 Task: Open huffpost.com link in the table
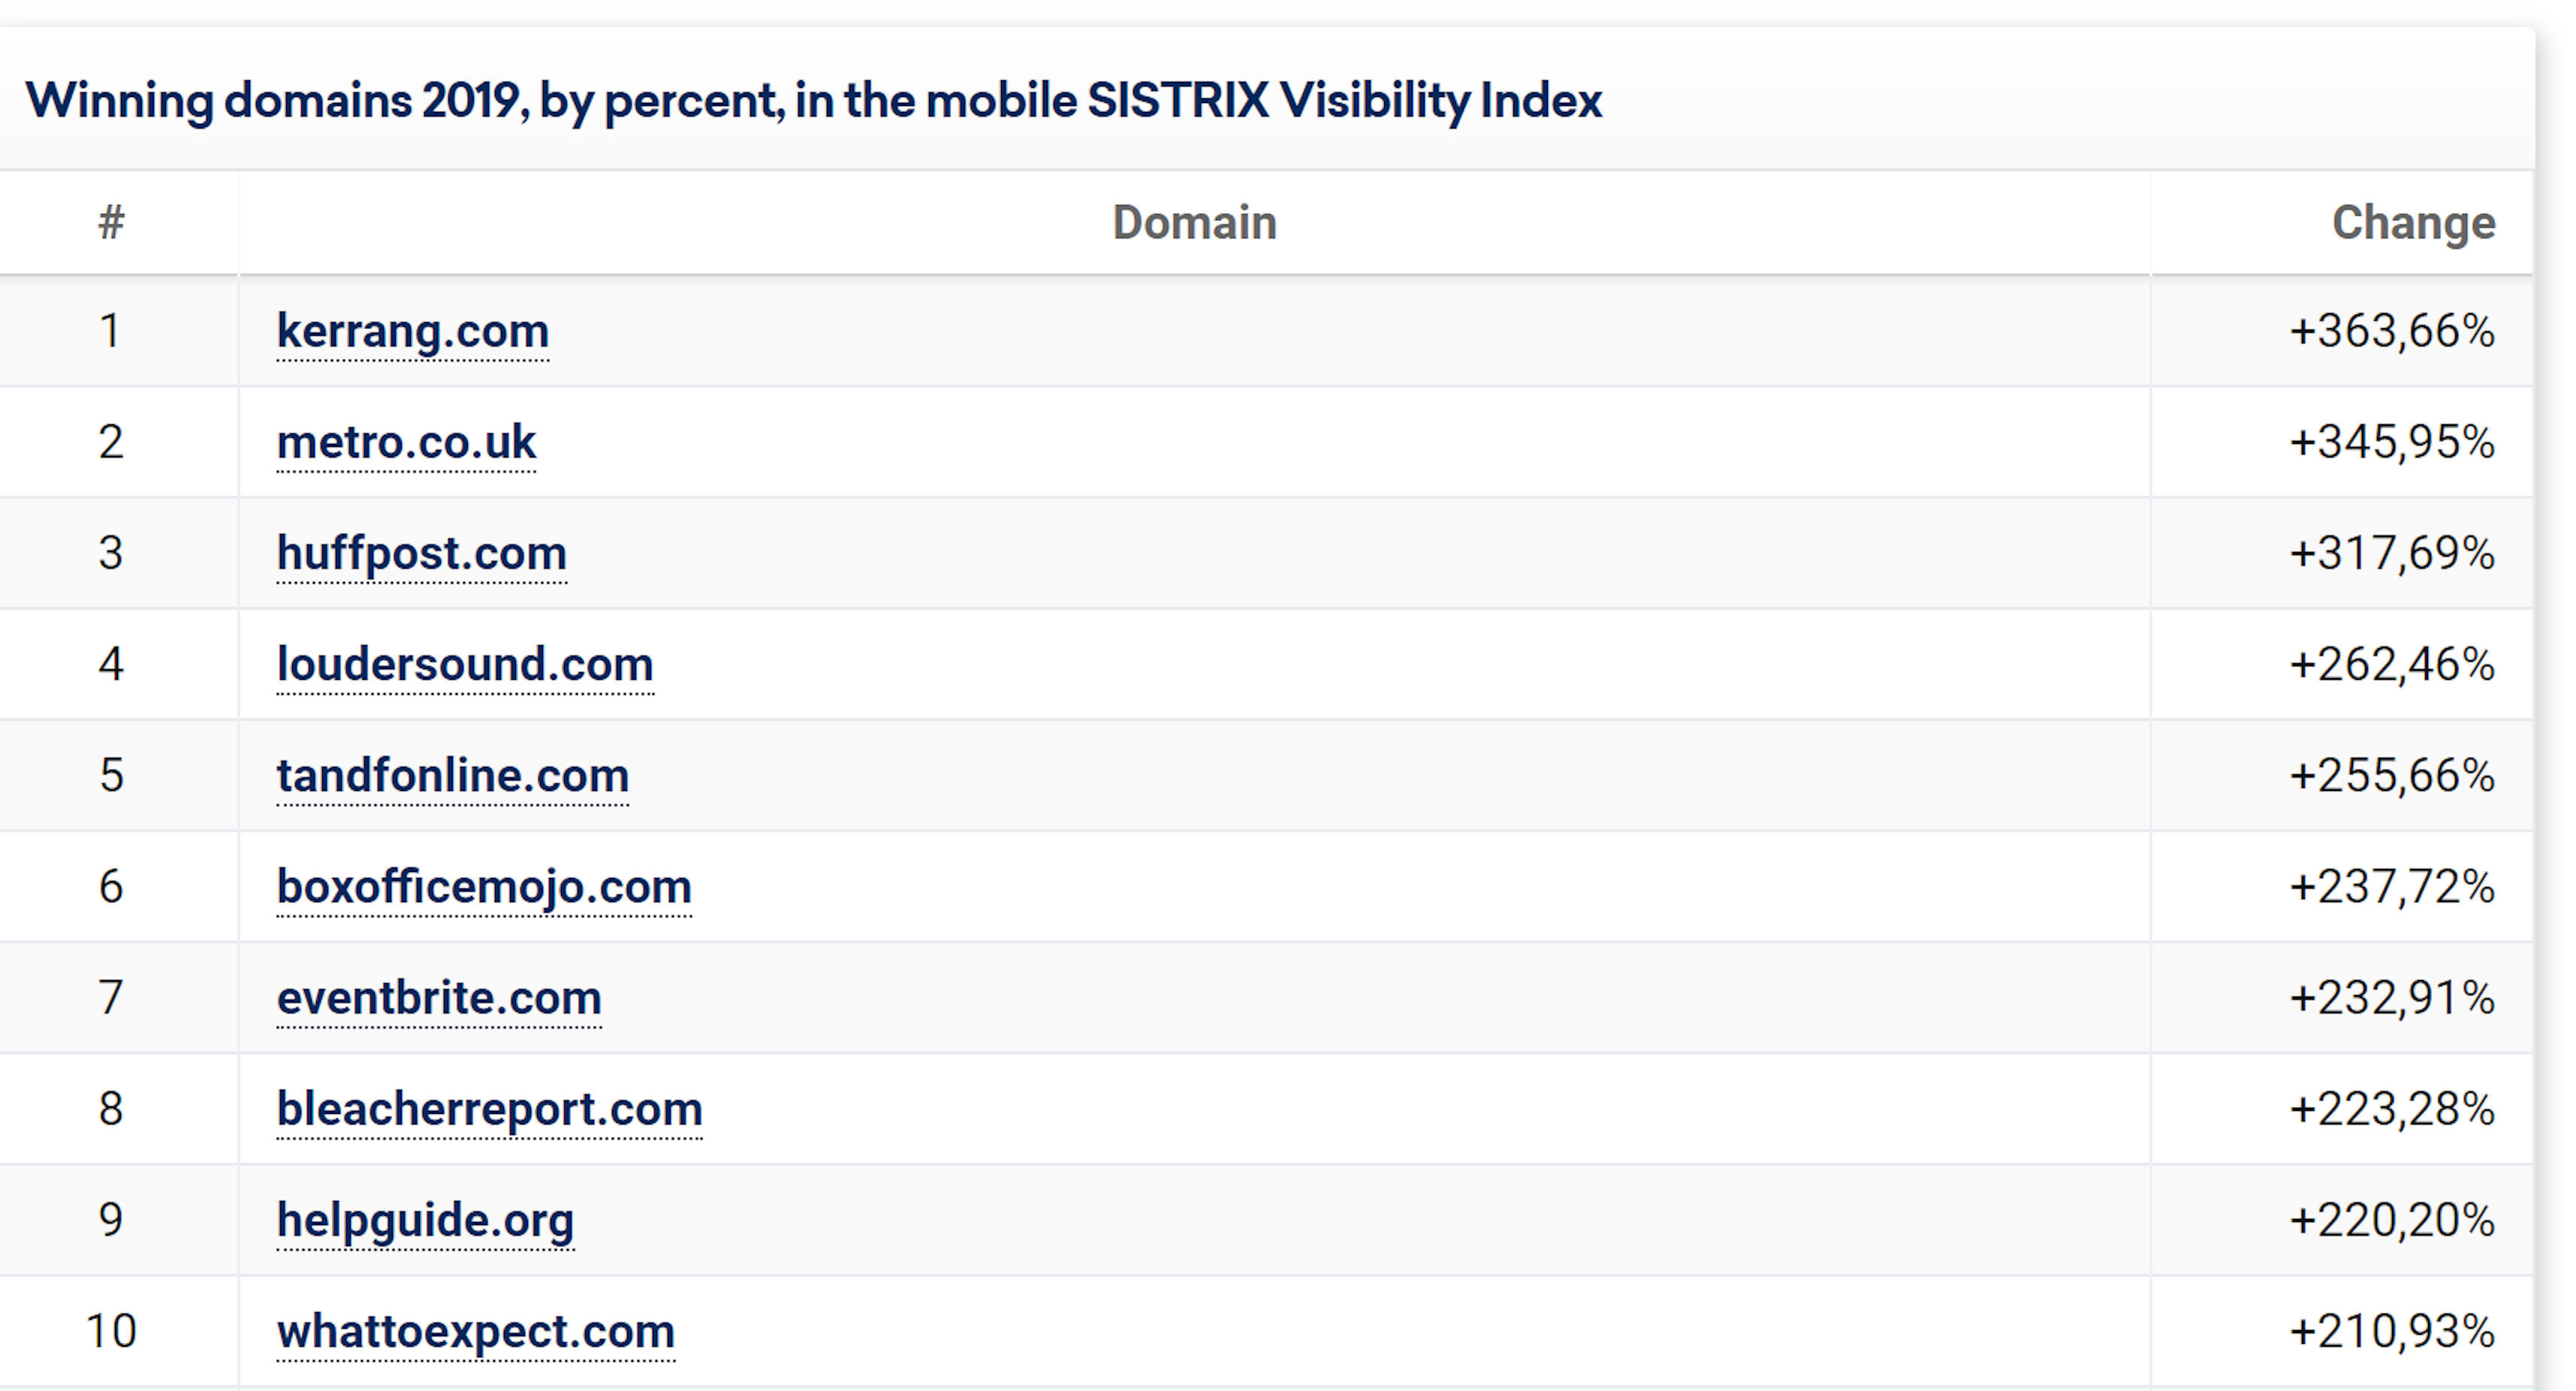421,553
